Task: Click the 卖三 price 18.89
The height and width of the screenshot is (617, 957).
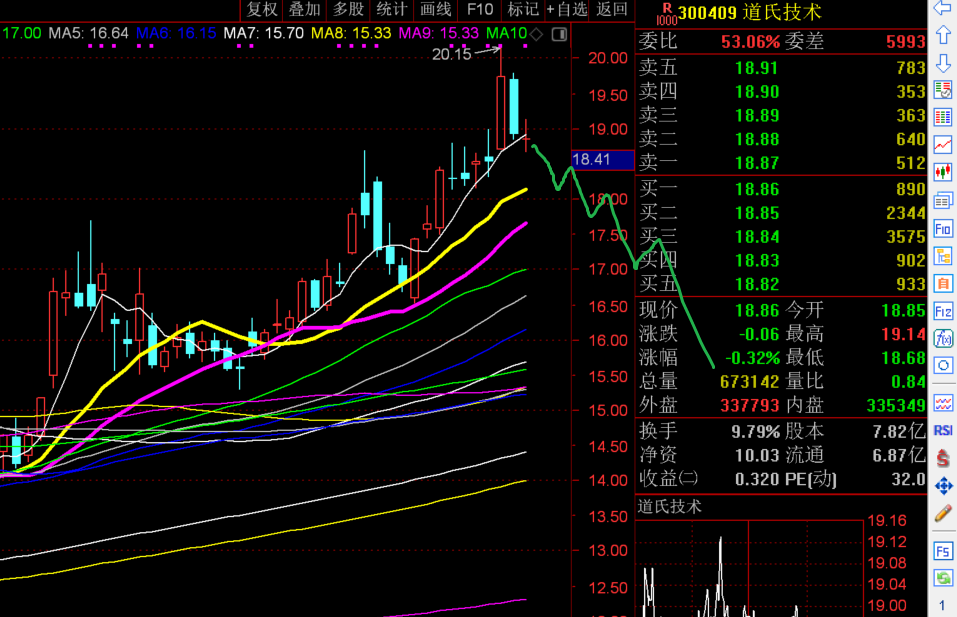Action: click(x=757, y=115)
